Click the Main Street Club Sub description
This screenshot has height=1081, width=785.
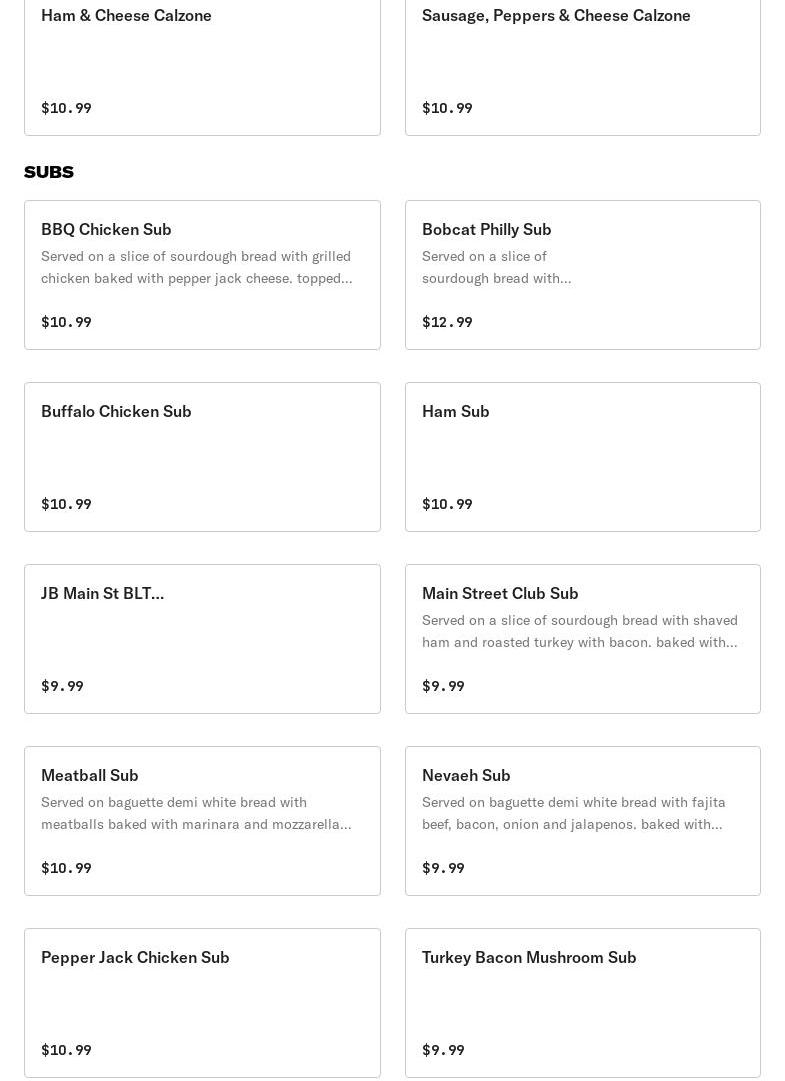coord(580,631)
